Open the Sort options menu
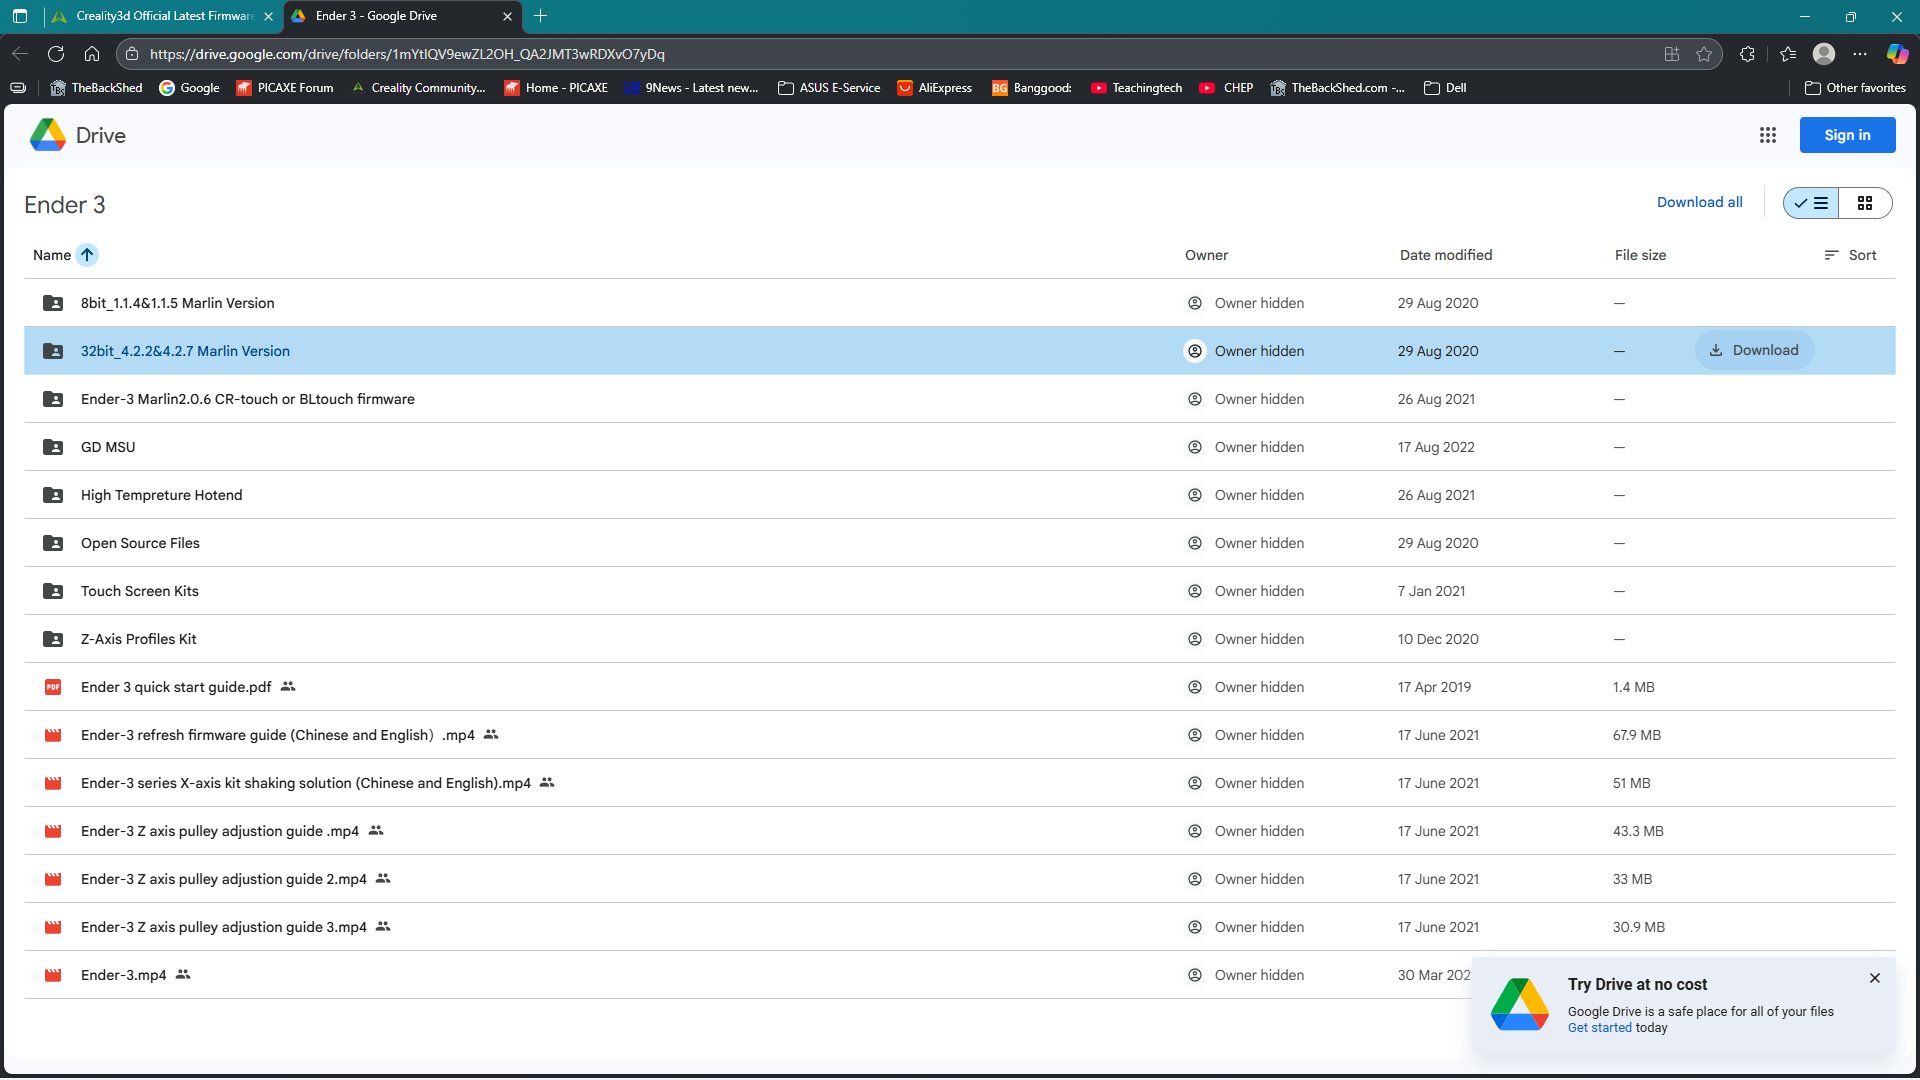Screen dimensions: 1920x1080 [x=1850, y=255]
